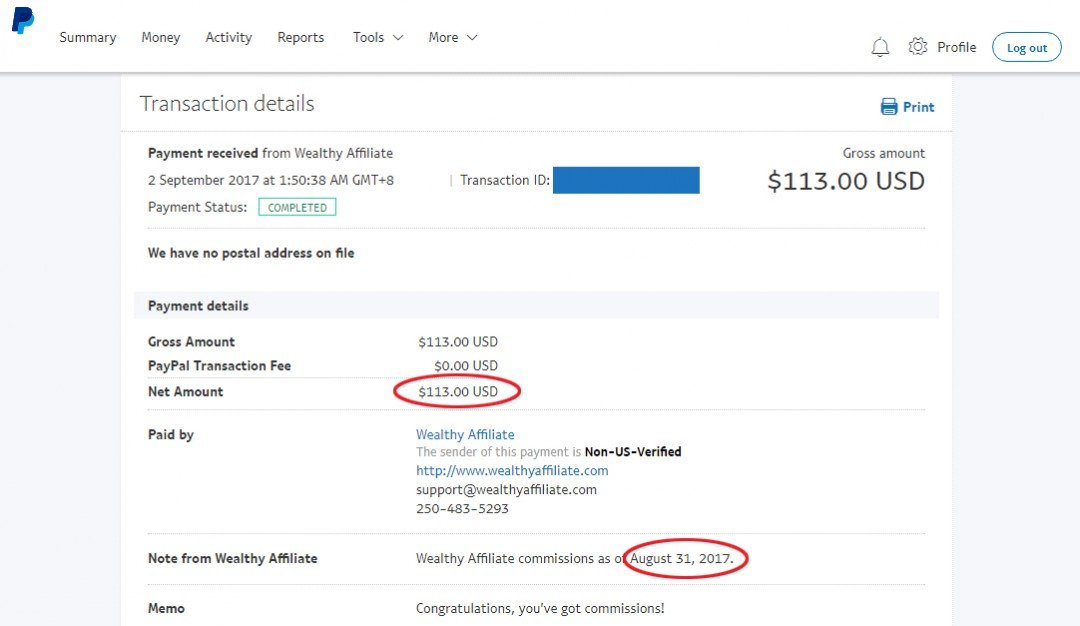Select the date 2 September 2017 timestamp

(271, 180)
